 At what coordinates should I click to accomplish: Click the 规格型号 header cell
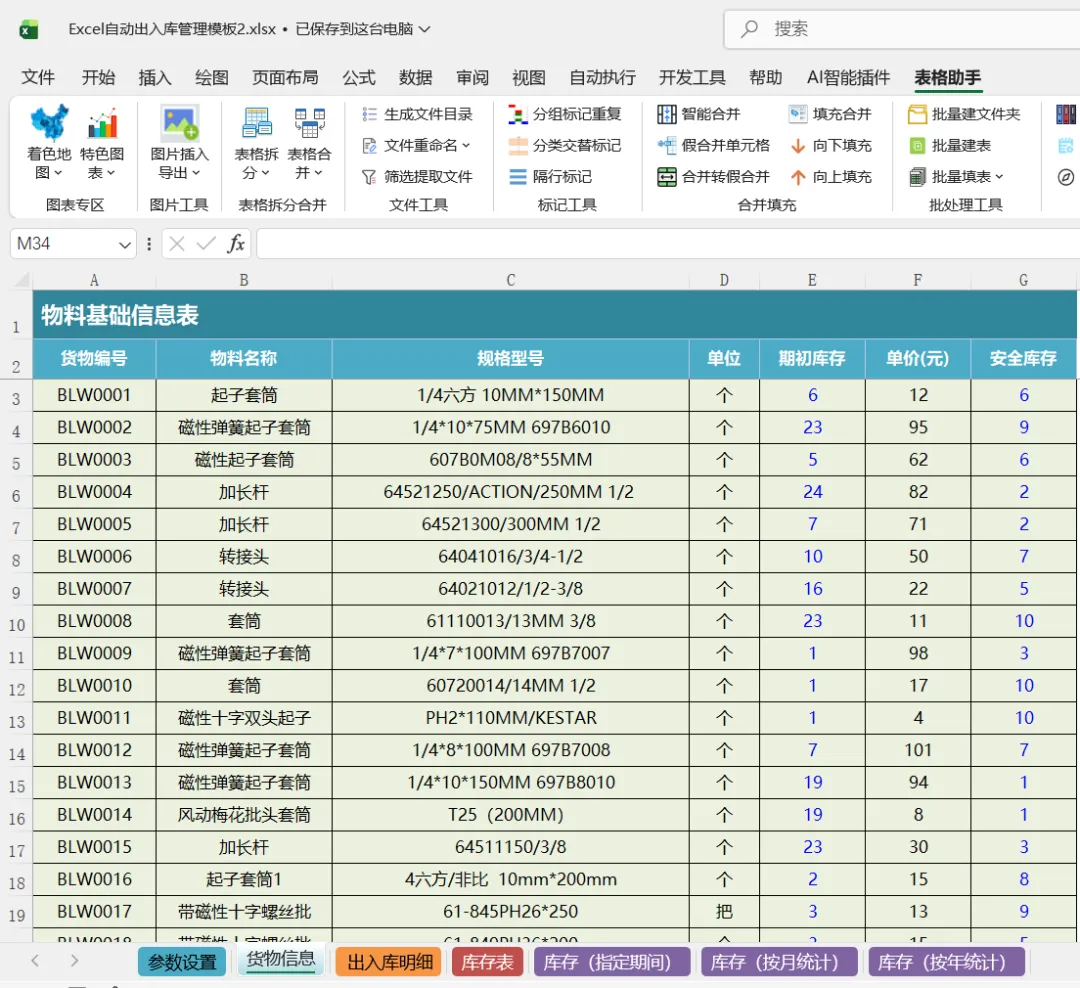pyautogui.click(x=510, y=358)
